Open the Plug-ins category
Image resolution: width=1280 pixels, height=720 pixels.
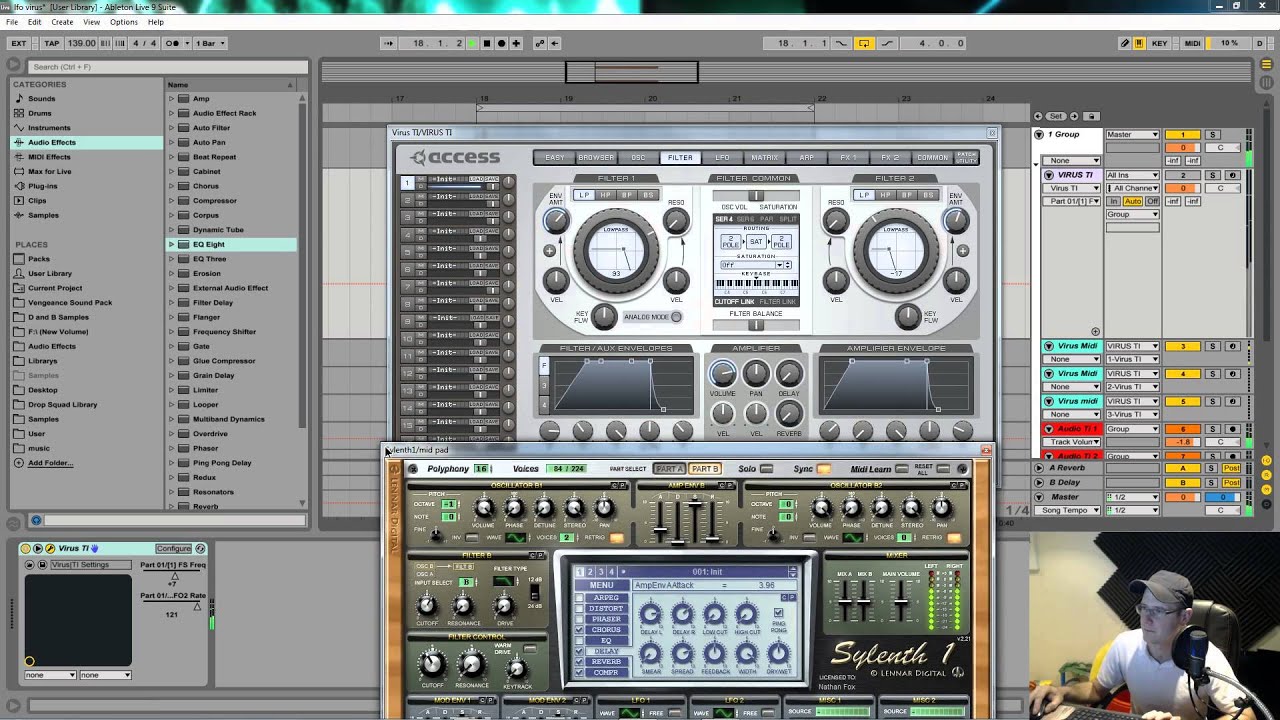pyautogui.click(x=42, y=186)
